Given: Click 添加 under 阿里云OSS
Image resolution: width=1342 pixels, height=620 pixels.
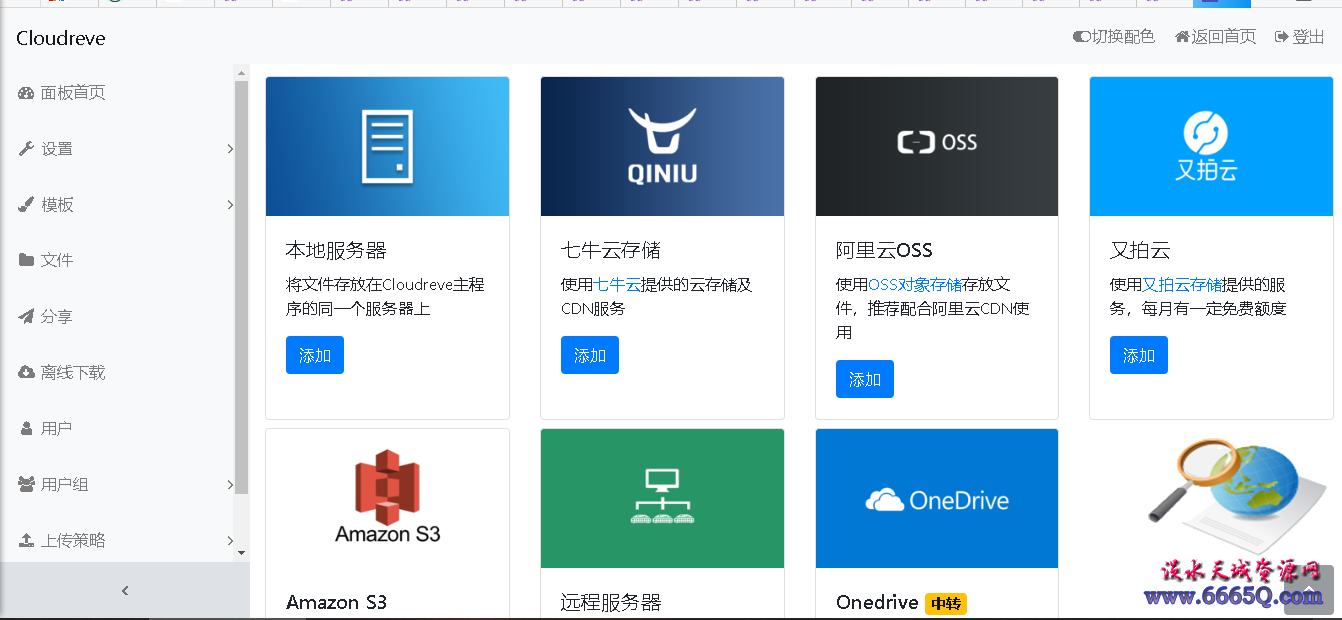Looking at the screenshot, I should coord(865,379).
